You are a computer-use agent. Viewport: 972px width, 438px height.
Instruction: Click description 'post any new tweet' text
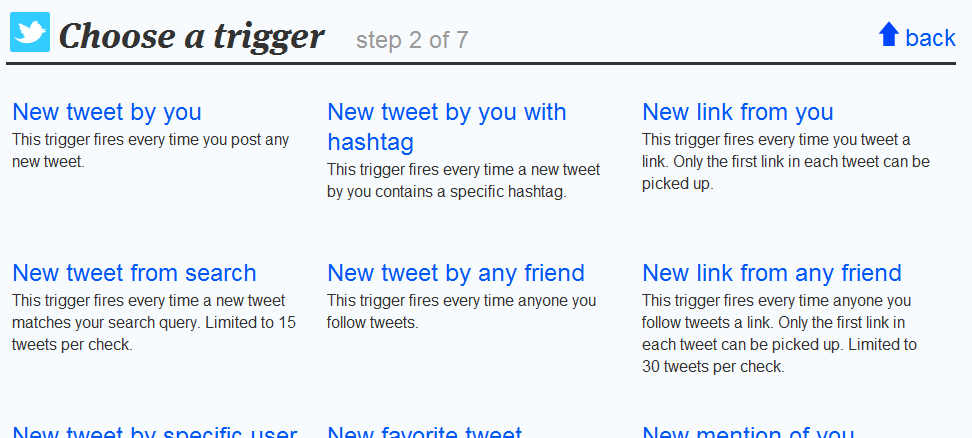[151, 151]
